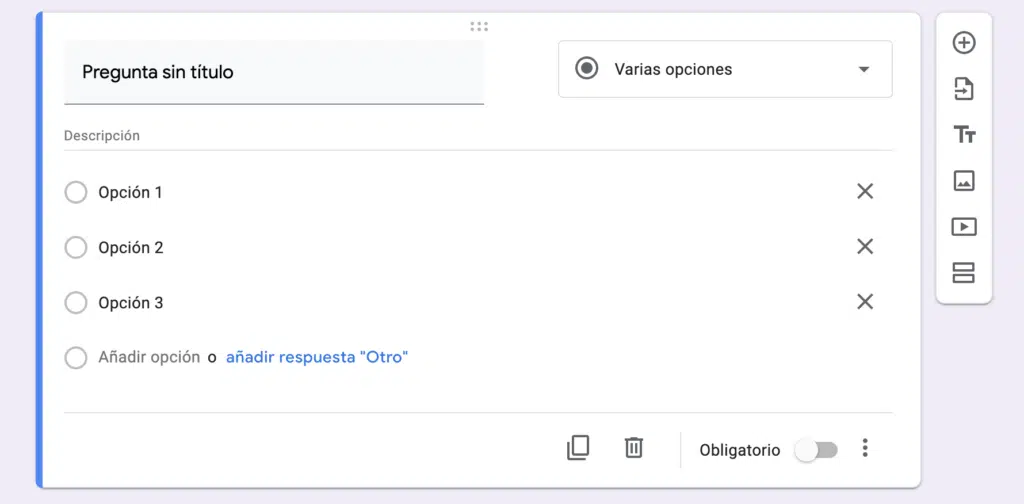Click Añadir opción to add a choice

(x=149, y=357)
